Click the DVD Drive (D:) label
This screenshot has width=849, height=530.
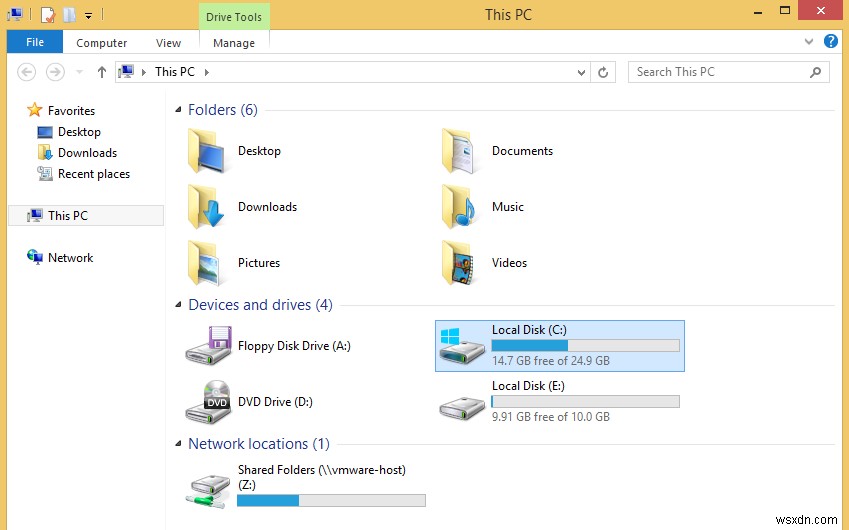275,402
